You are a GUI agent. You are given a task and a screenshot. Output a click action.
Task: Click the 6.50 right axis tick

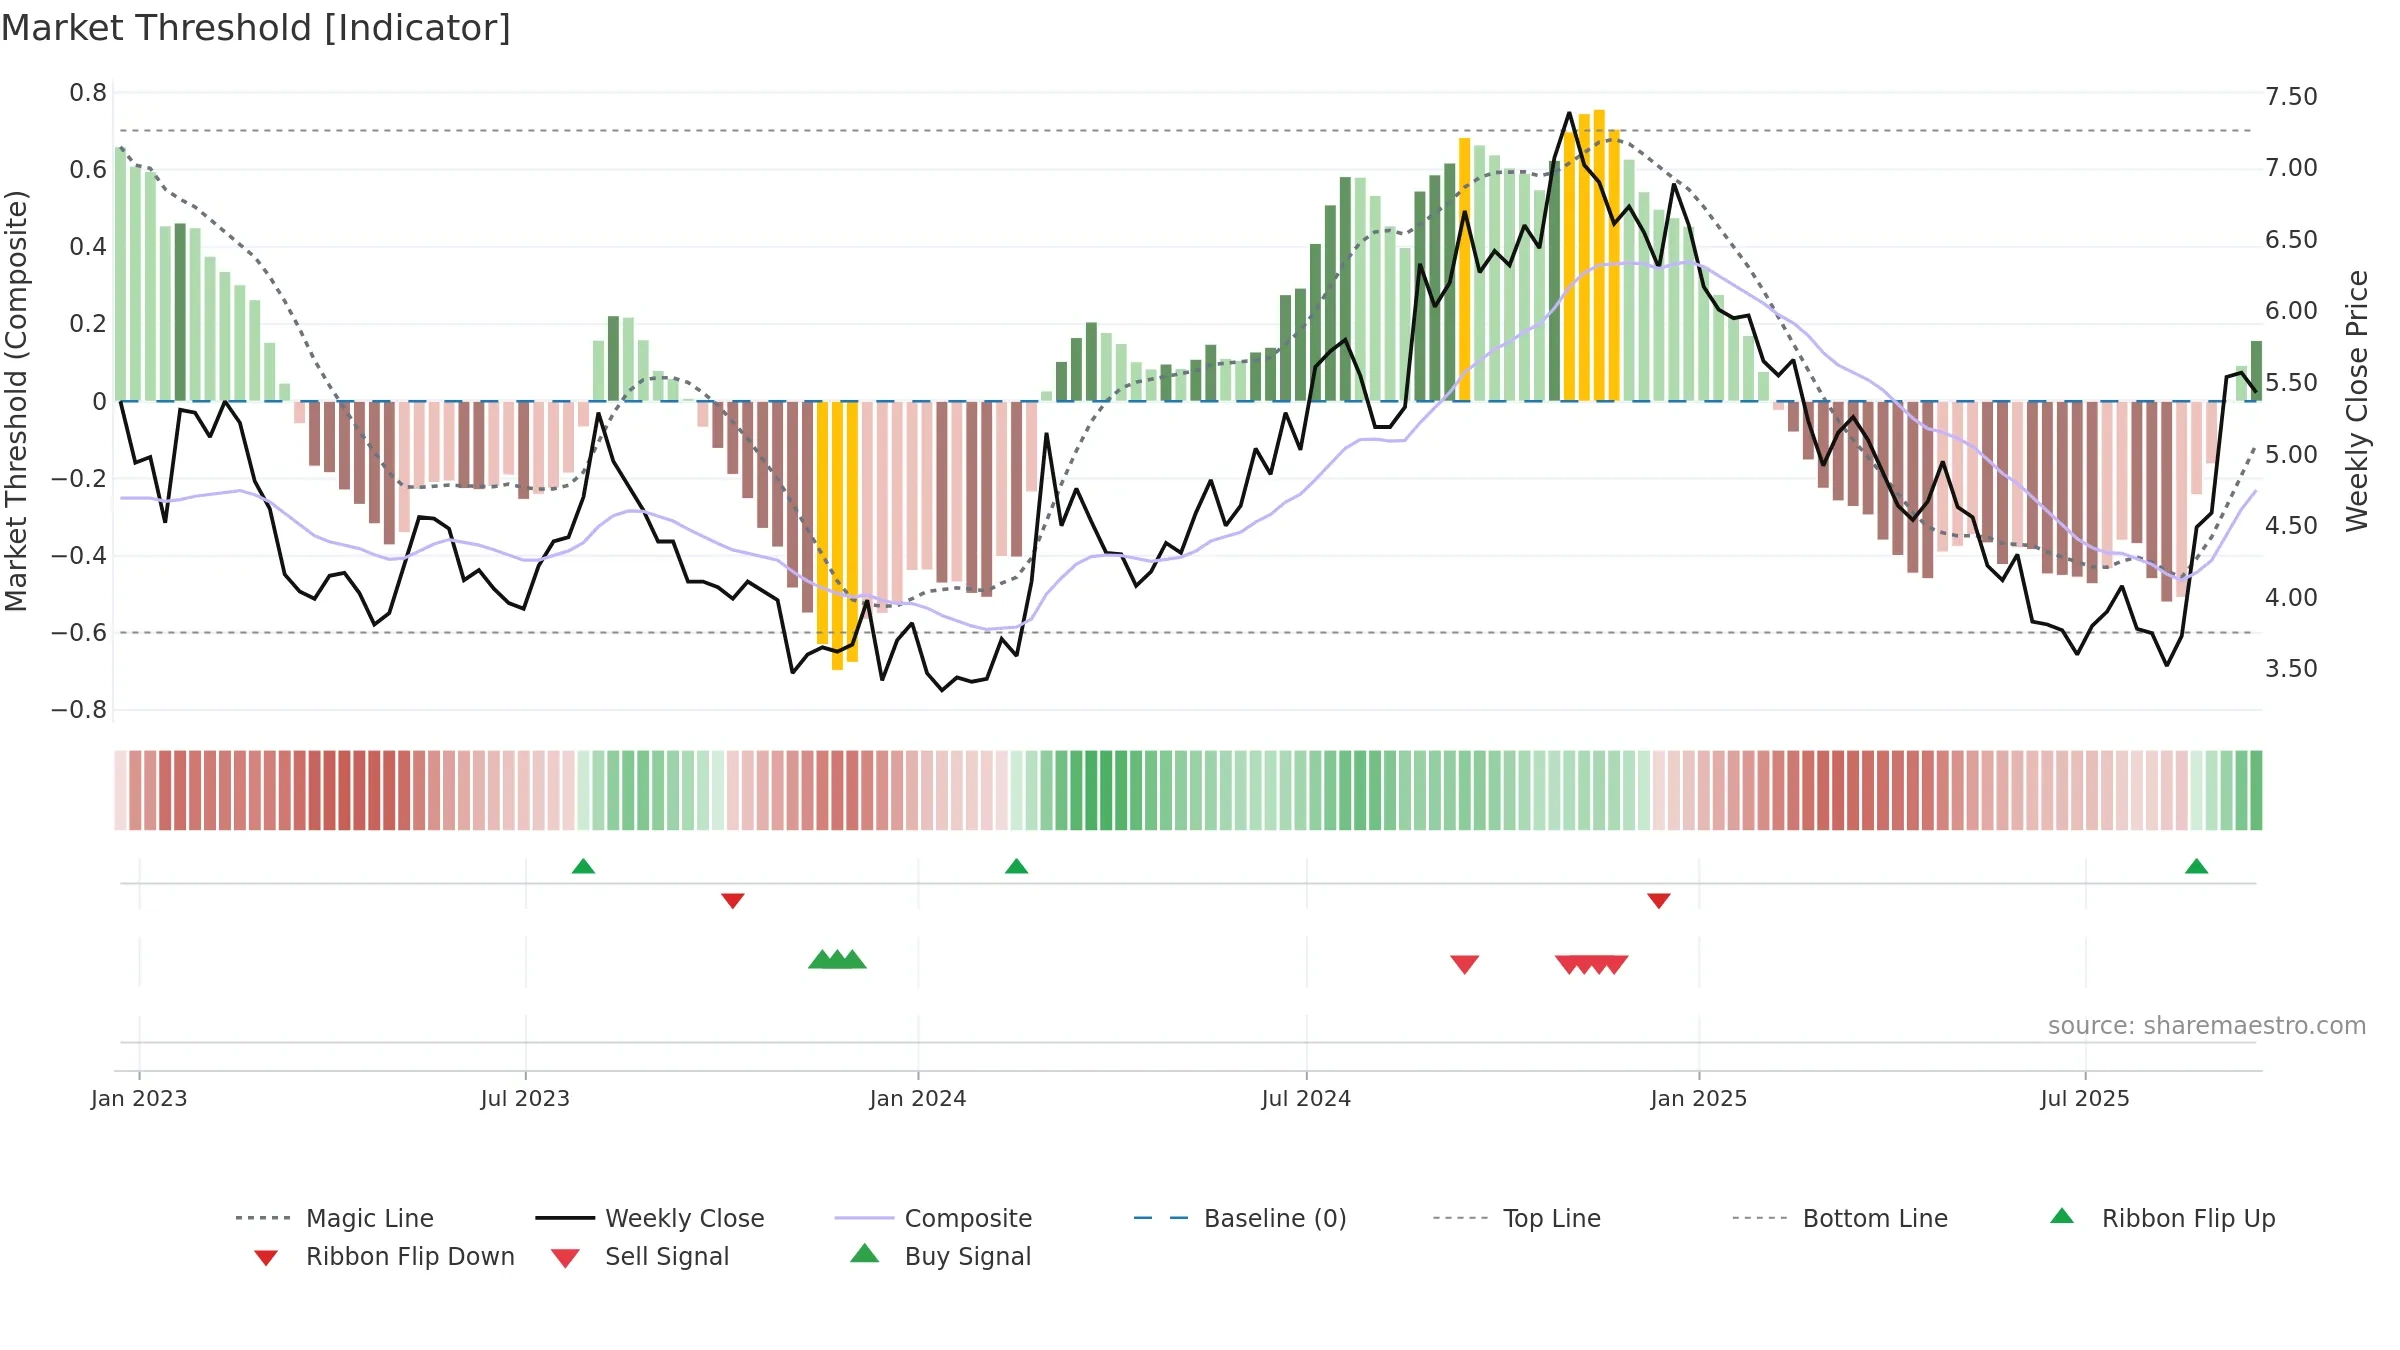[2291, 240]
